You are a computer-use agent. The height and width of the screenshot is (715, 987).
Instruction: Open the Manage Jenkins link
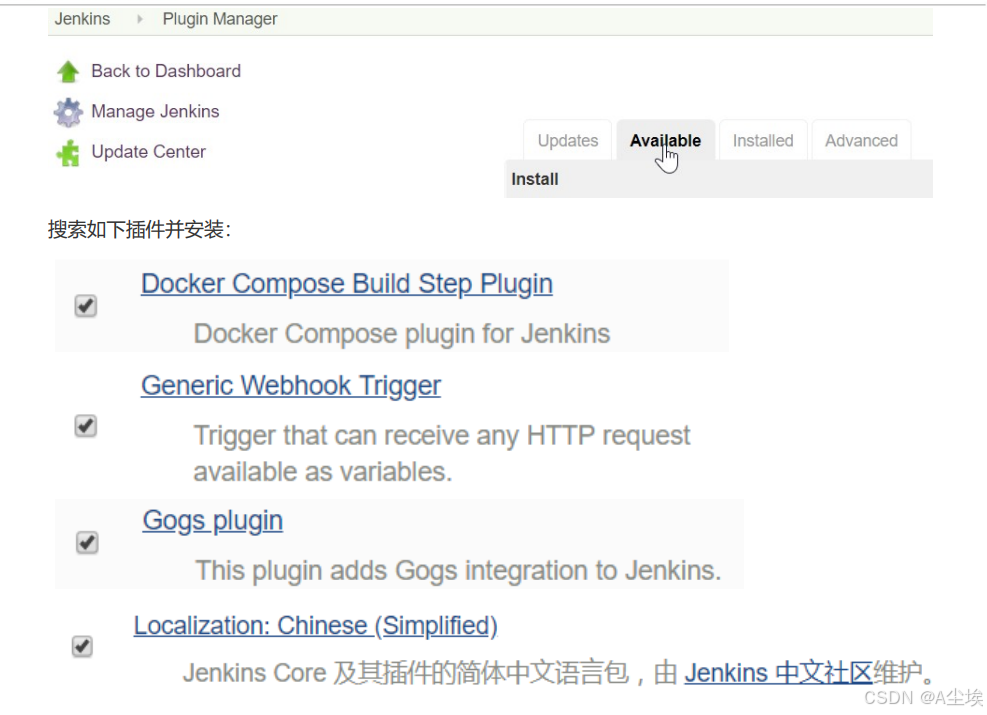click(155, 111)
